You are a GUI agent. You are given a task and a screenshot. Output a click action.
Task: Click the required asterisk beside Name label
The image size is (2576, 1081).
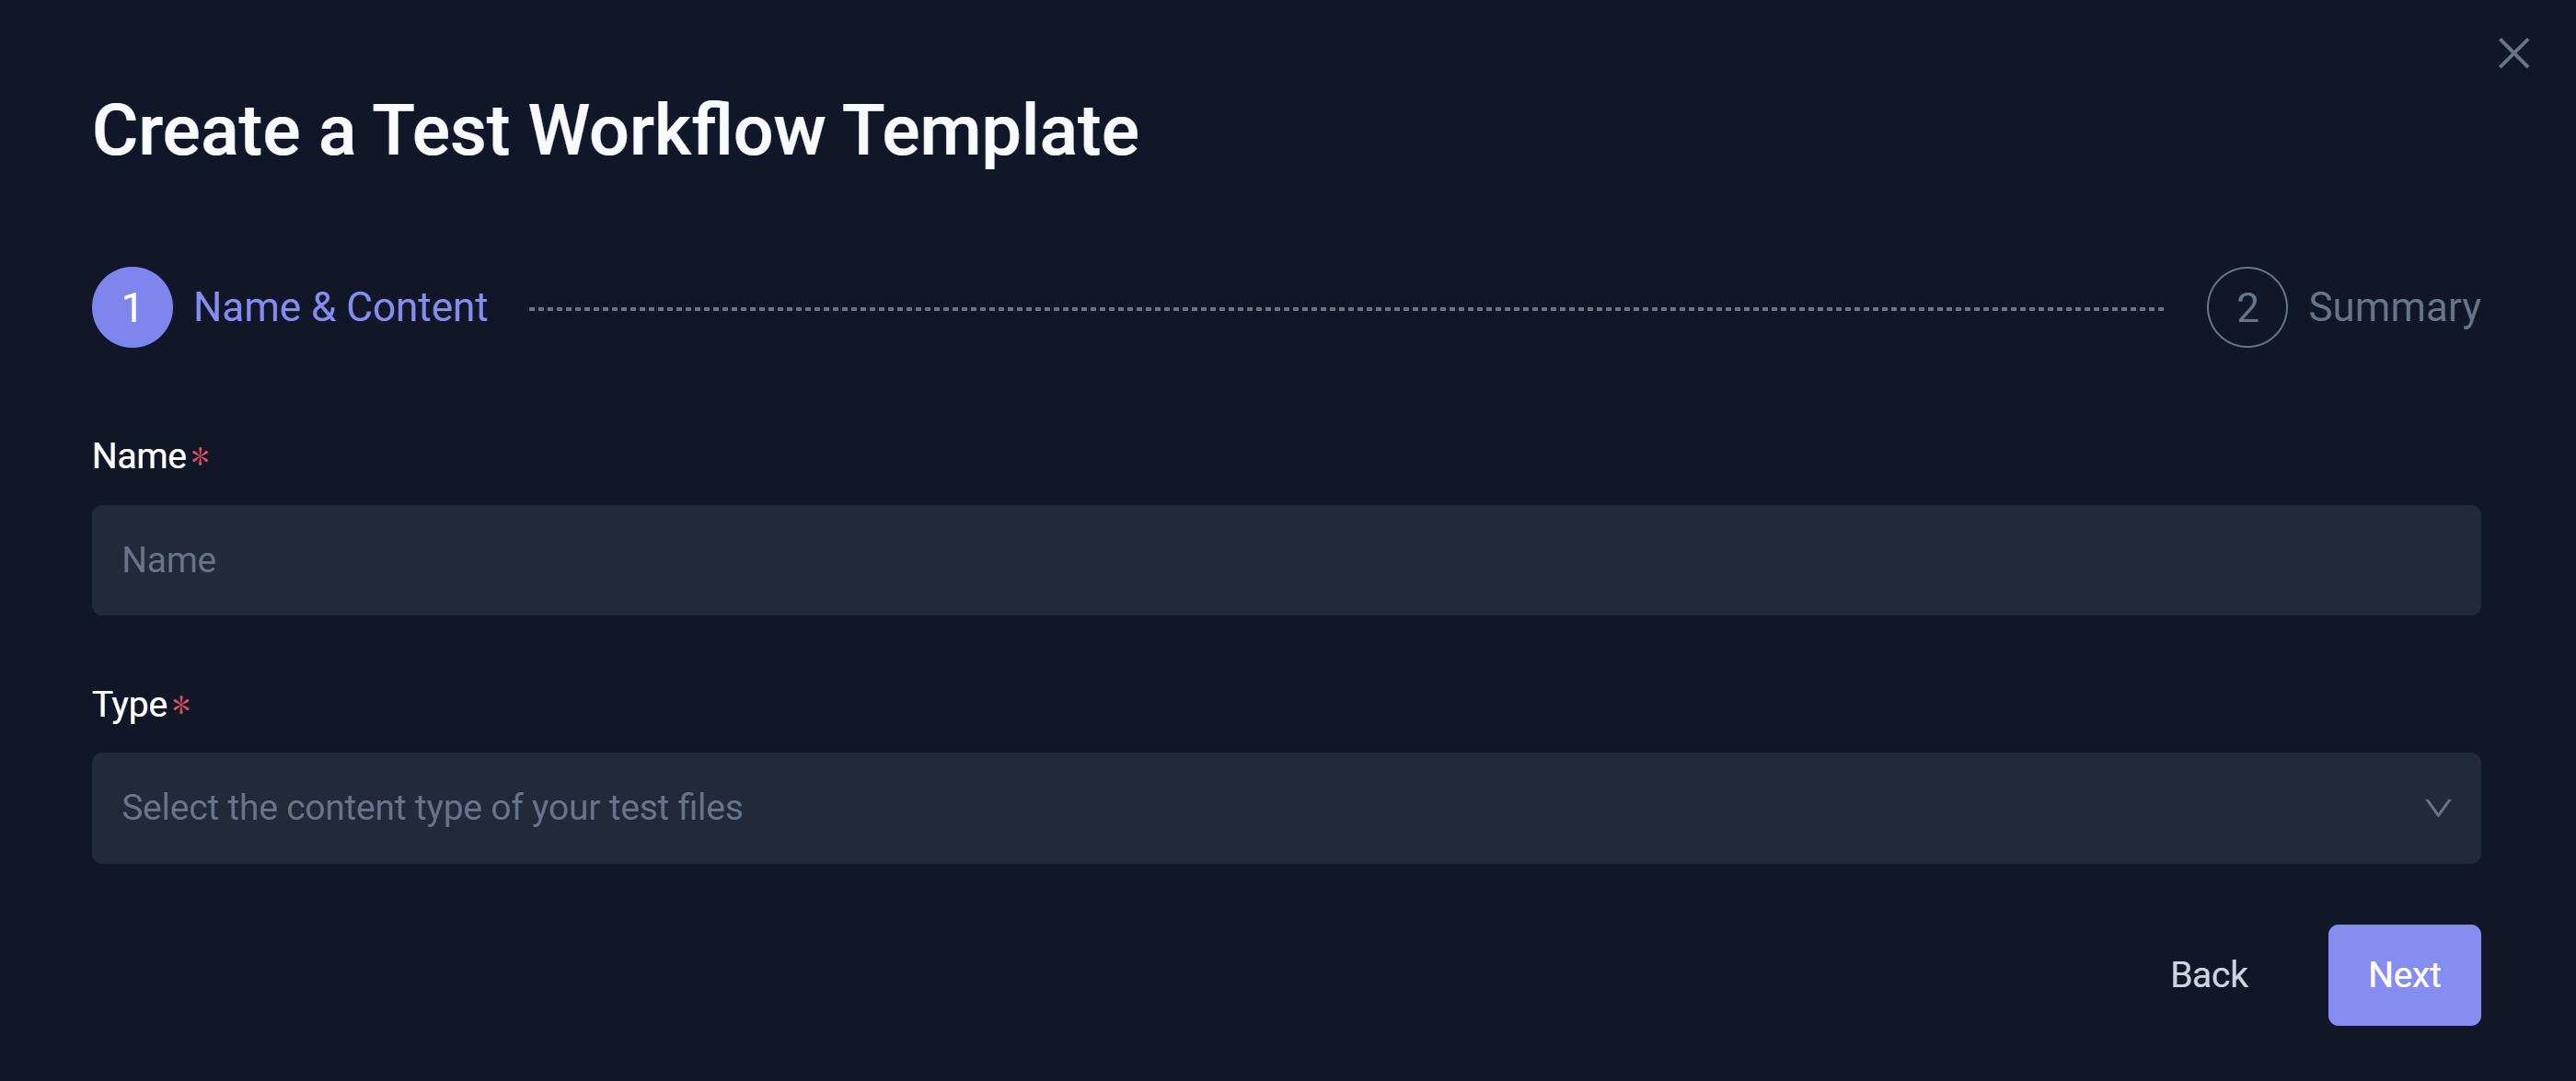point(201,457)
